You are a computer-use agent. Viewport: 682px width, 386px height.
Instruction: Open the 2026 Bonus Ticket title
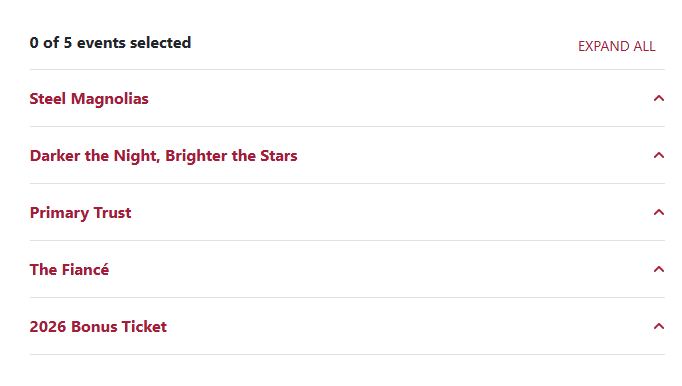(x=98, y=326)
